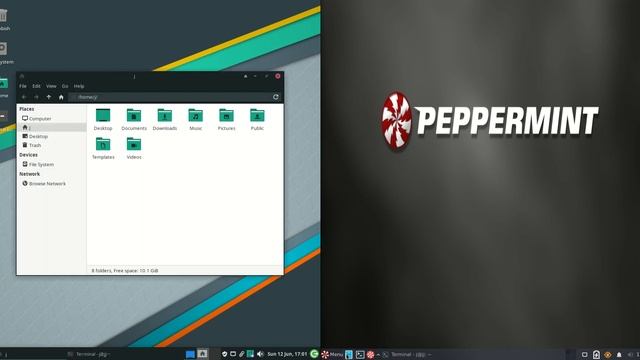
Task: Reload the current folder view
Action: click(x=276, y=97)
